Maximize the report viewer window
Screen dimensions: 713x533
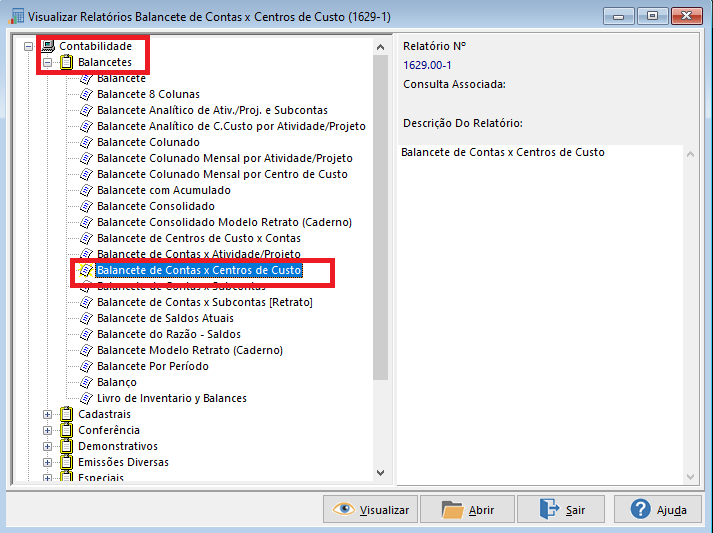point(652,16)
